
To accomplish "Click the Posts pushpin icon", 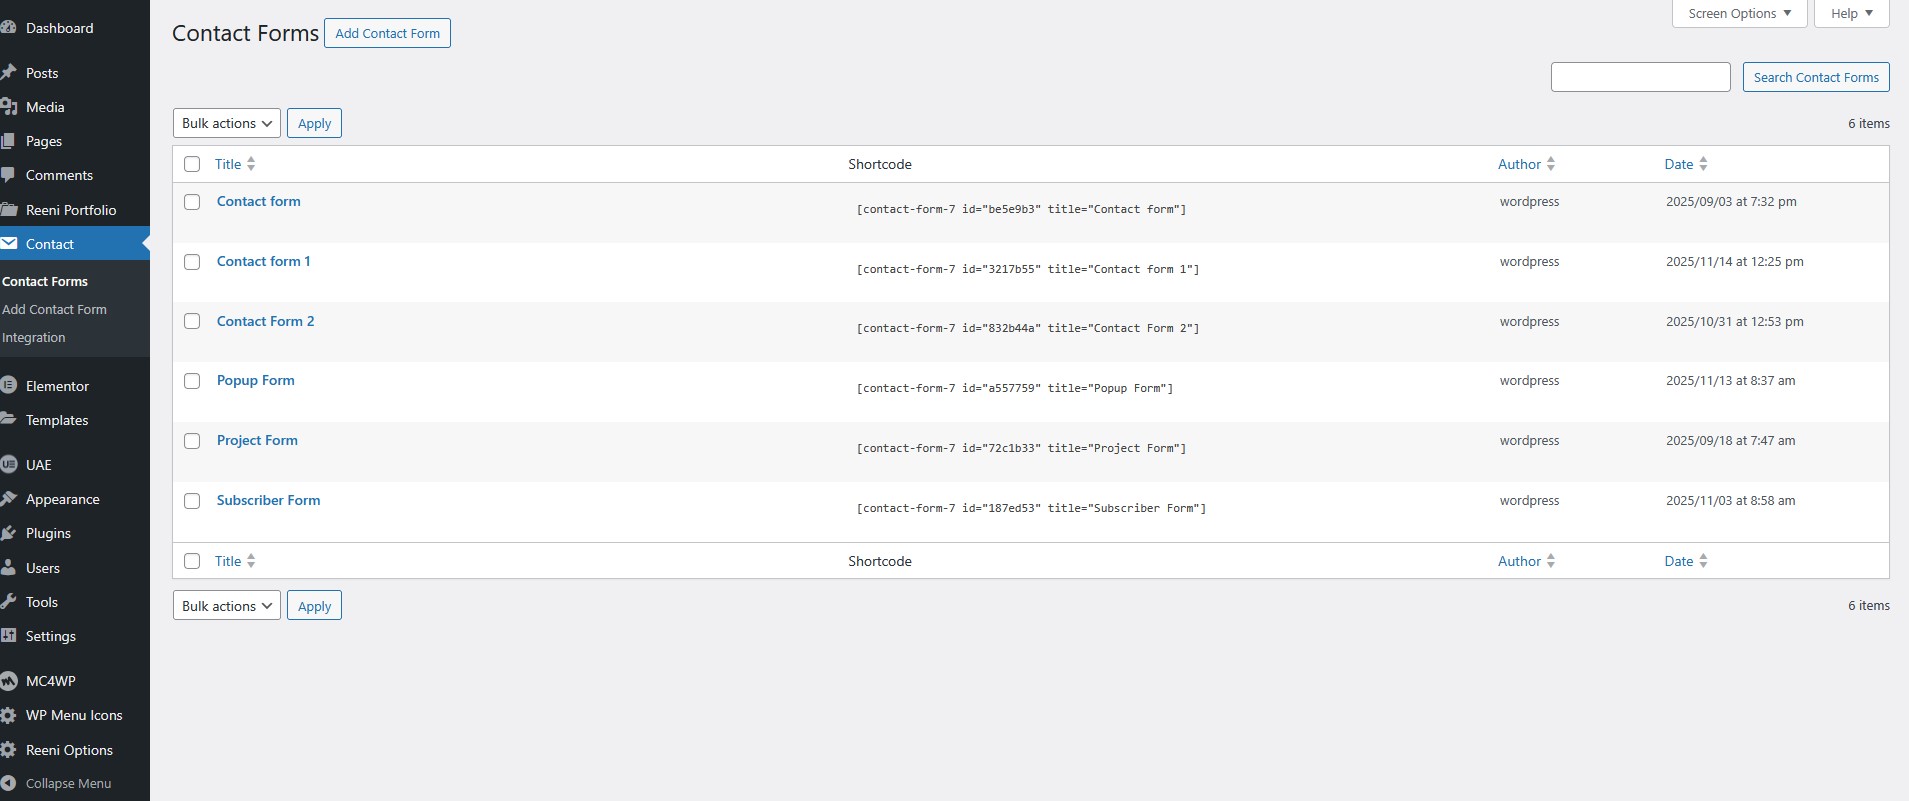I will pos(8,73).
